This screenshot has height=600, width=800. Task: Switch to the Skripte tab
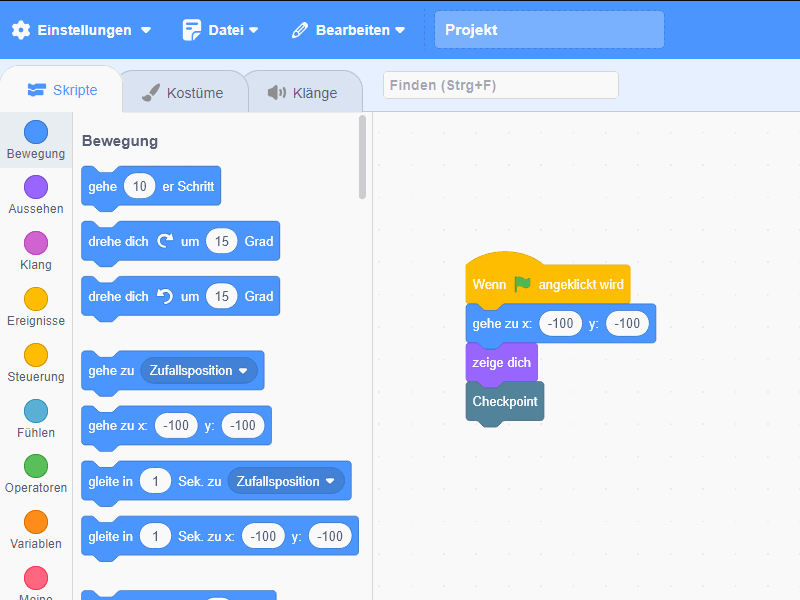click(x=62, y=90)
